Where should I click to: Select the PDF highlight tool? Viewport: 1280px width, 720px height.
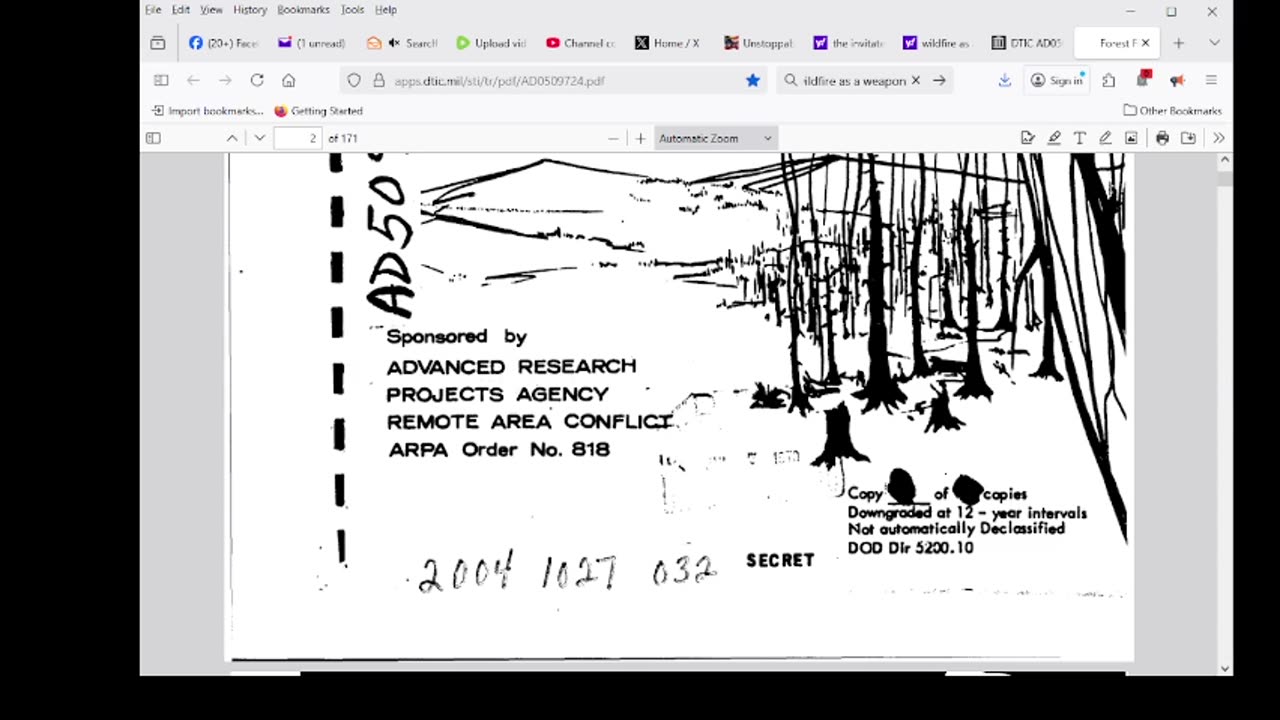[1054, 138]
